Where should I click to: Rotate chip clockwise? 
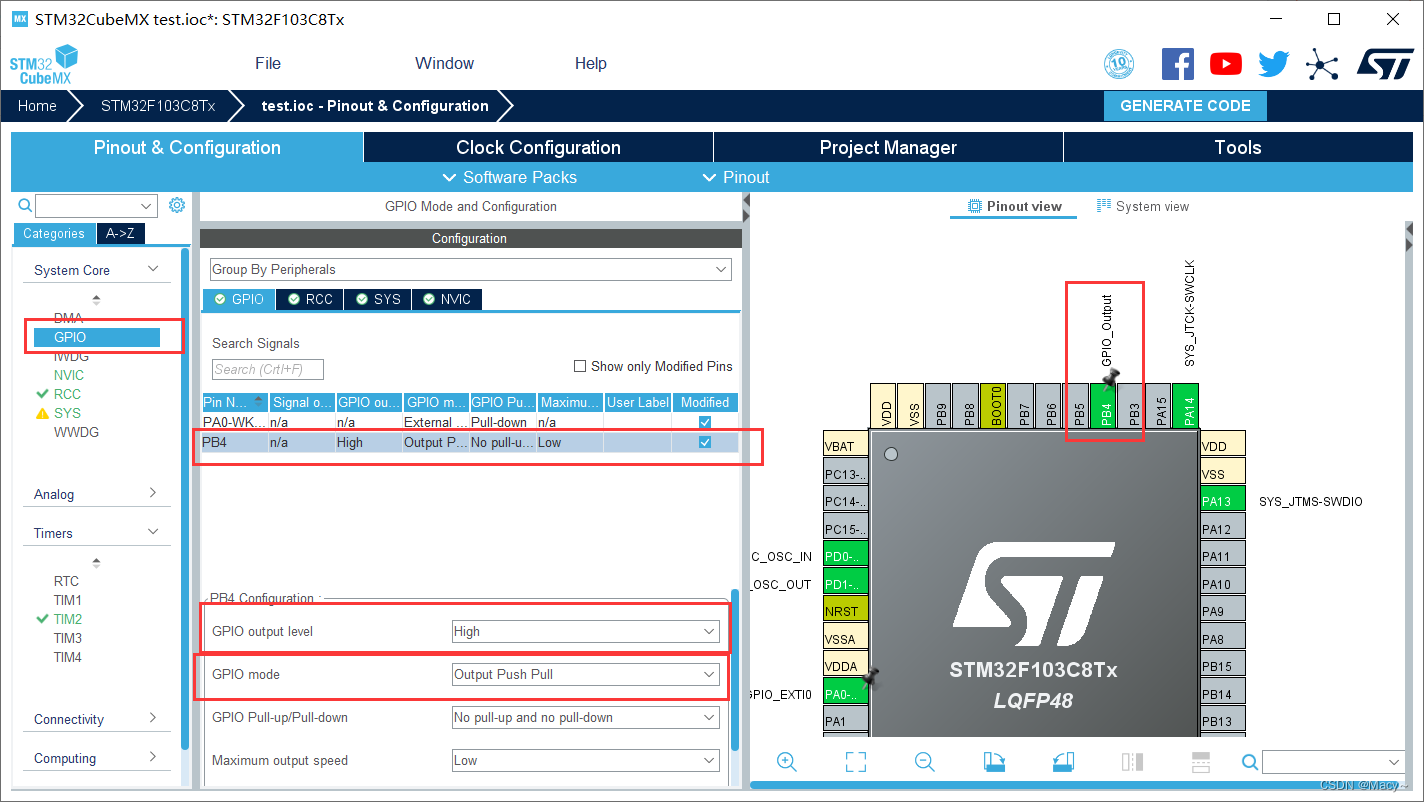point(994,762)
